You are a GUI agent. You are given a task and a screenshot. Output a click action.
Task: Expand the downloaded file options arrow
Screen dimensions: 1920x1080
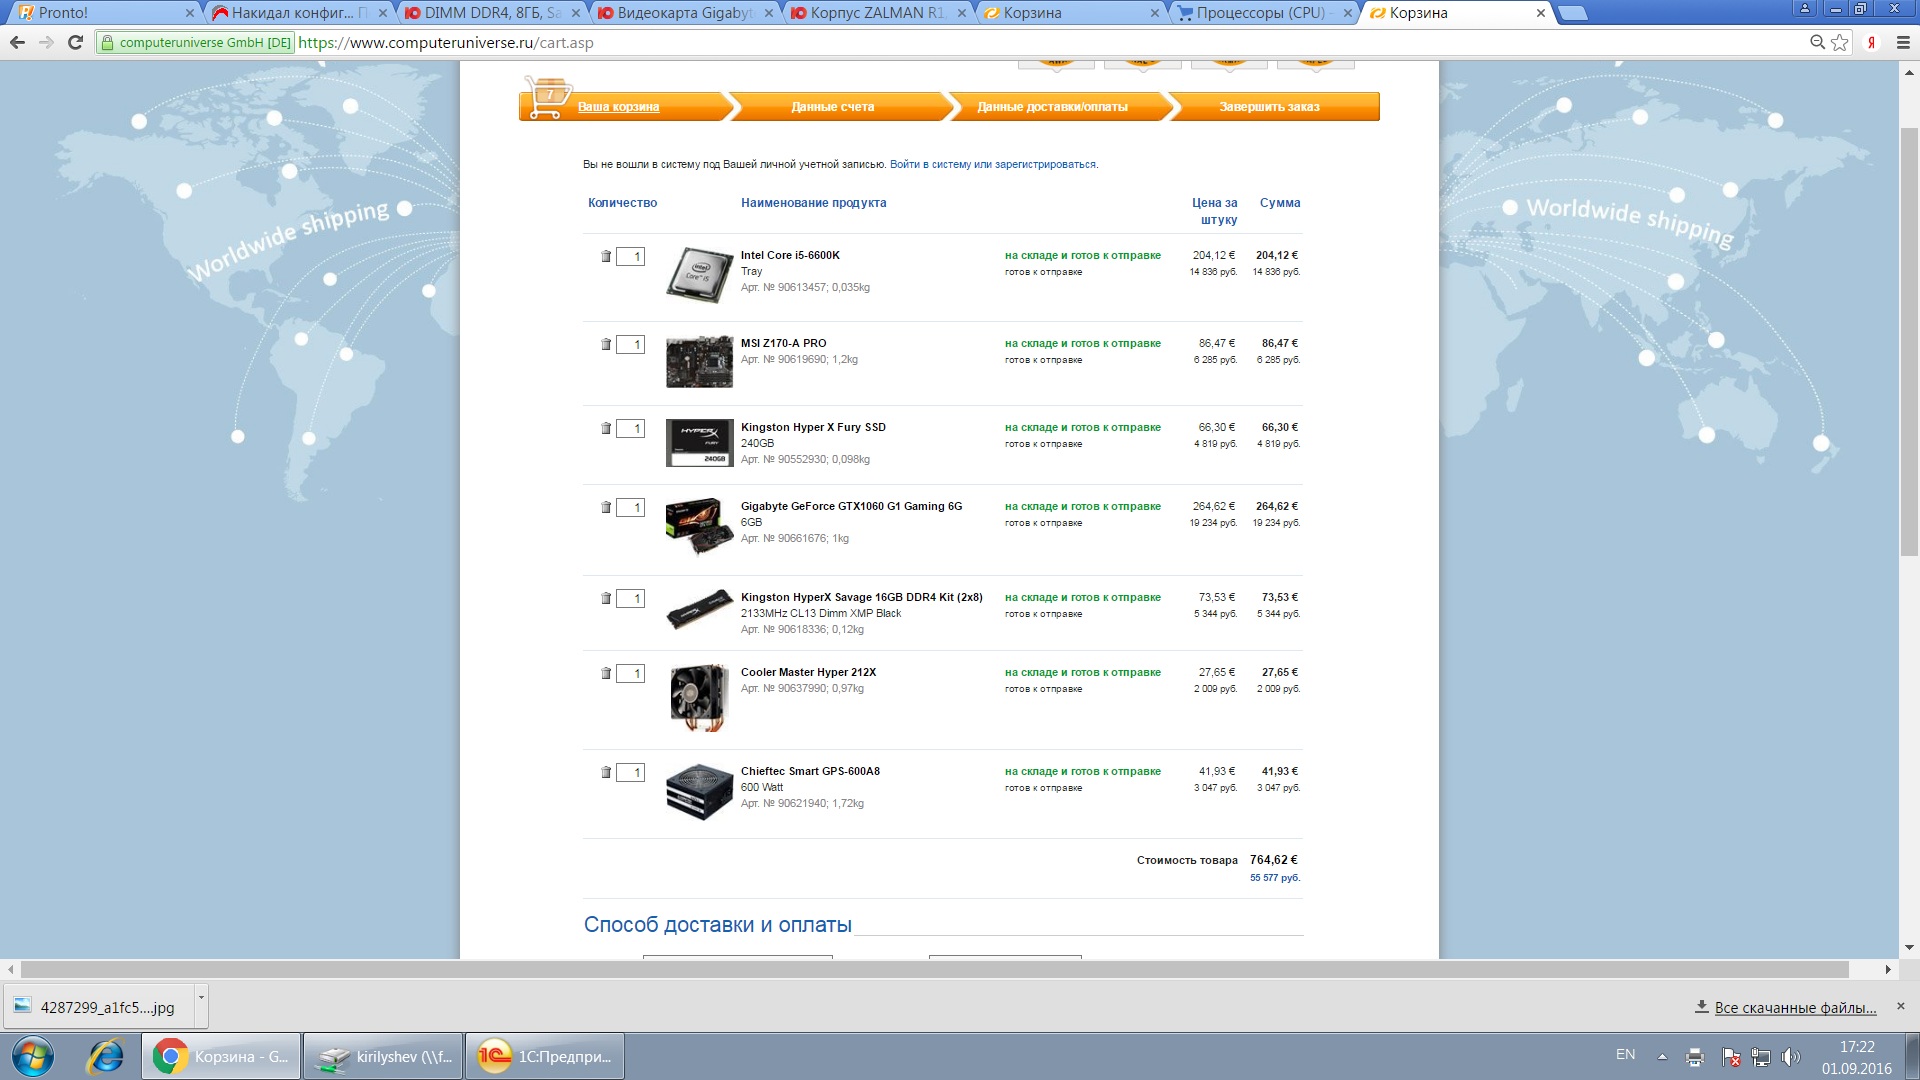coord(201,997)
